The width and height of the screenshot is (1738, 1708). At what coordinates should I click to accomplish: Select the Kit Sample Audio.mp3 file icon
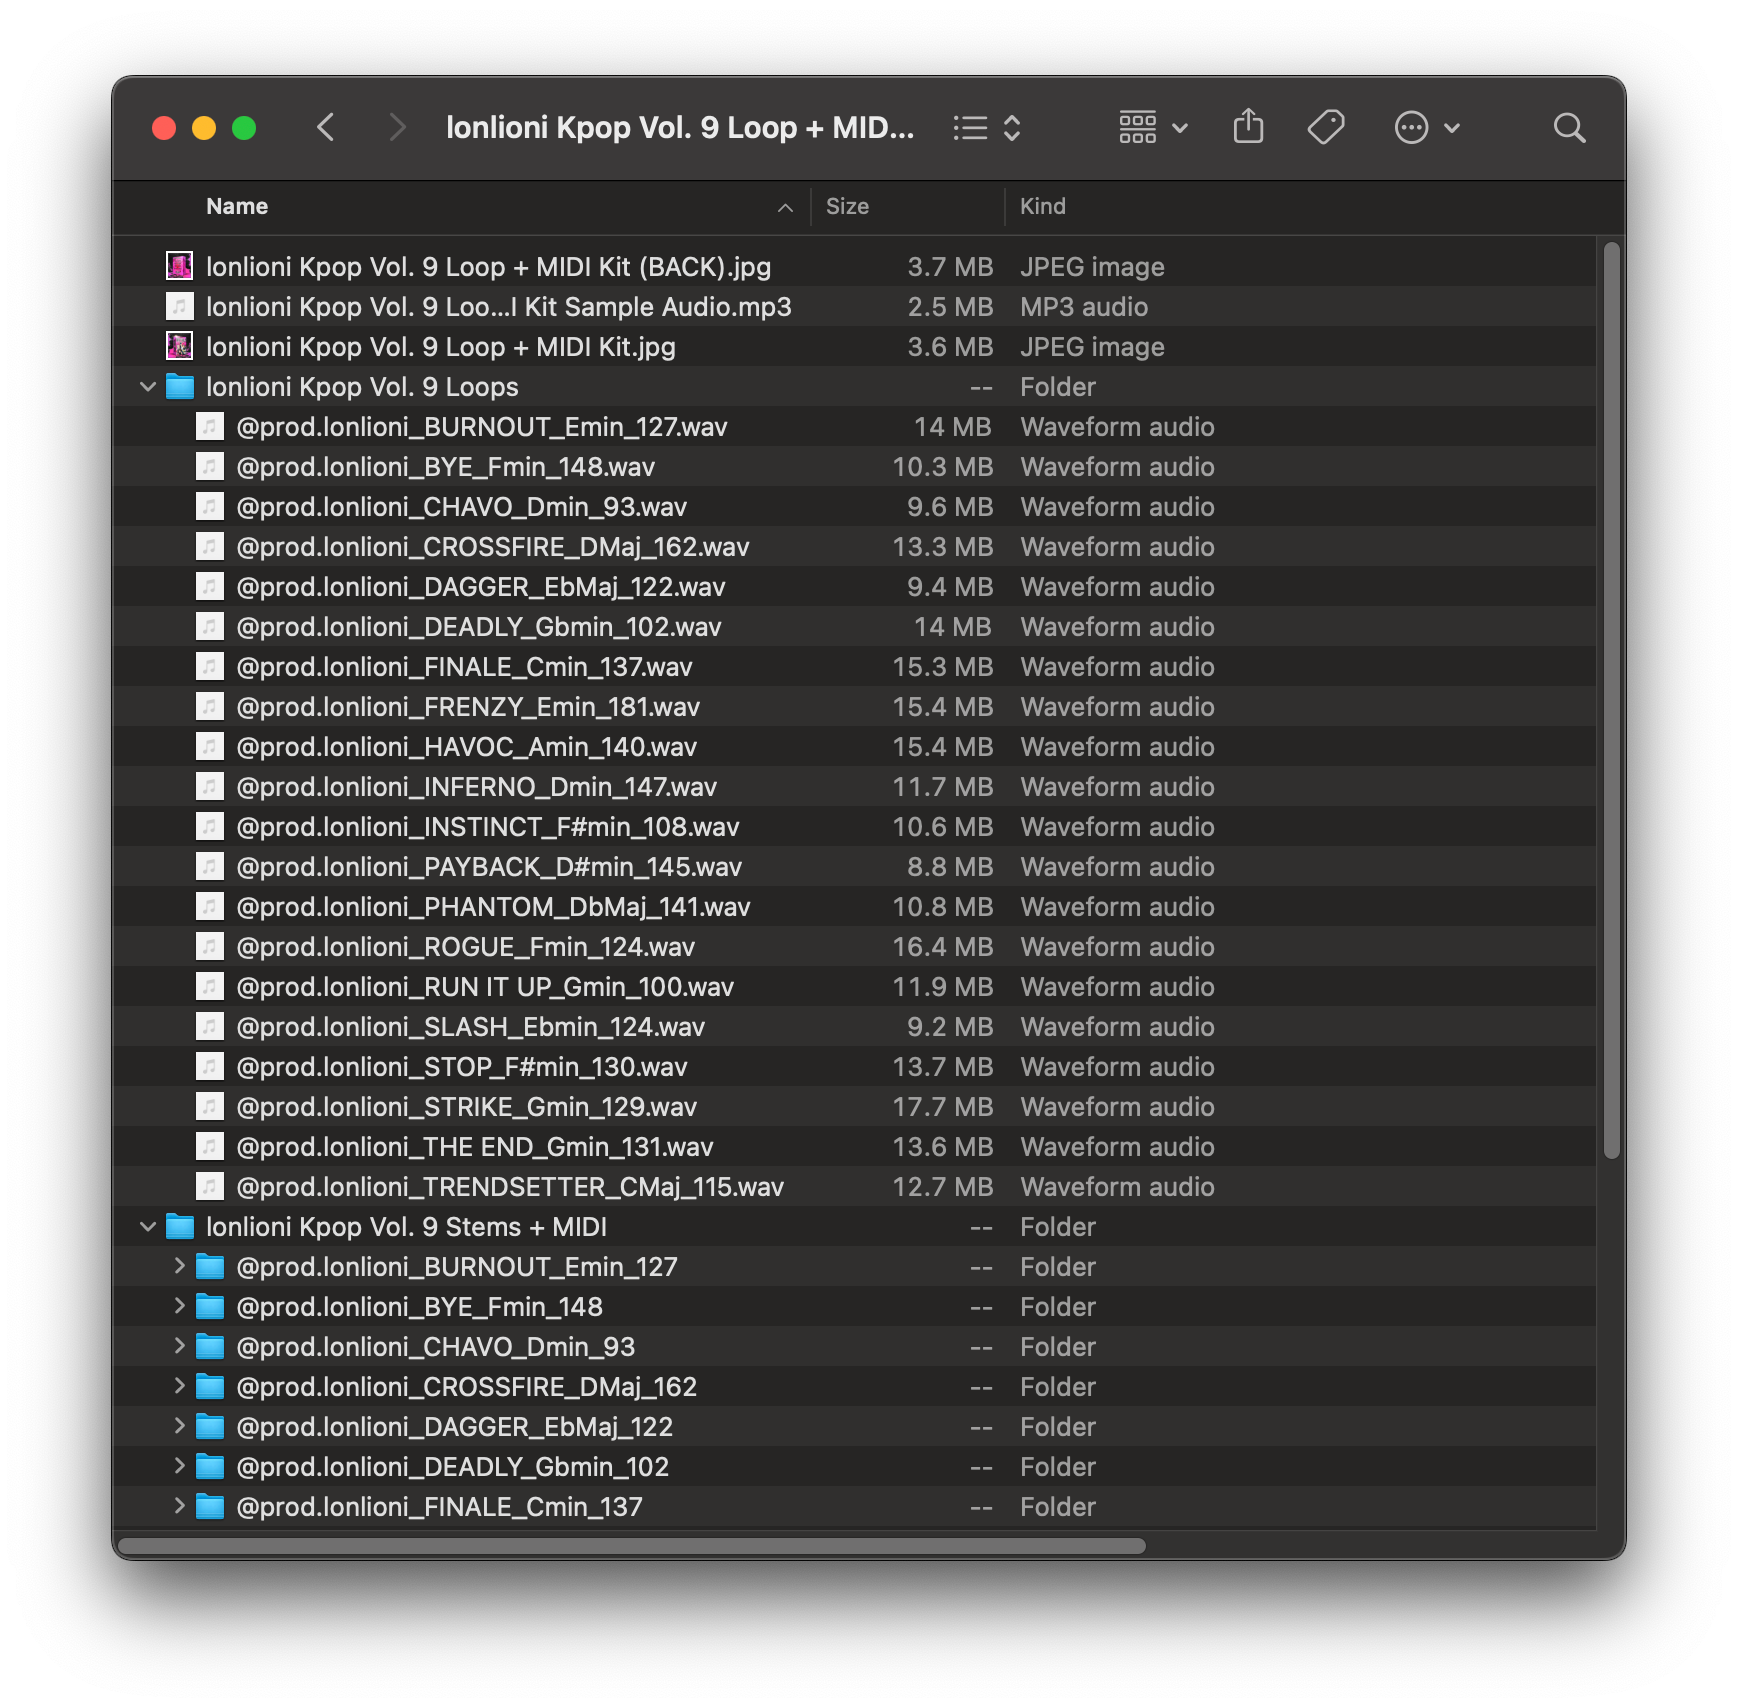point(179,306)
